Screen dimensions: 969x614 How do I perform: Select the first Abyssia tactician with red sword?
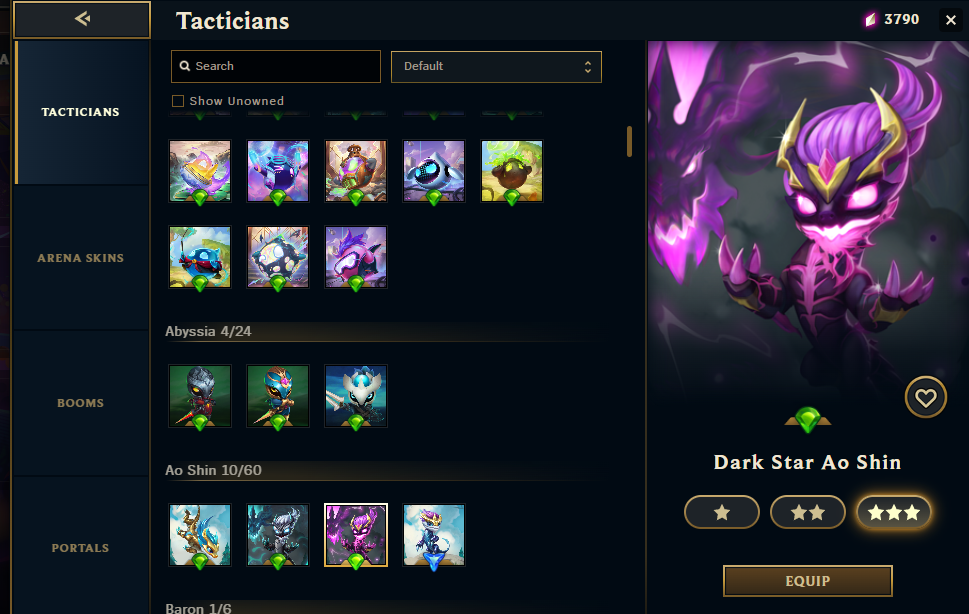[200, 396]
